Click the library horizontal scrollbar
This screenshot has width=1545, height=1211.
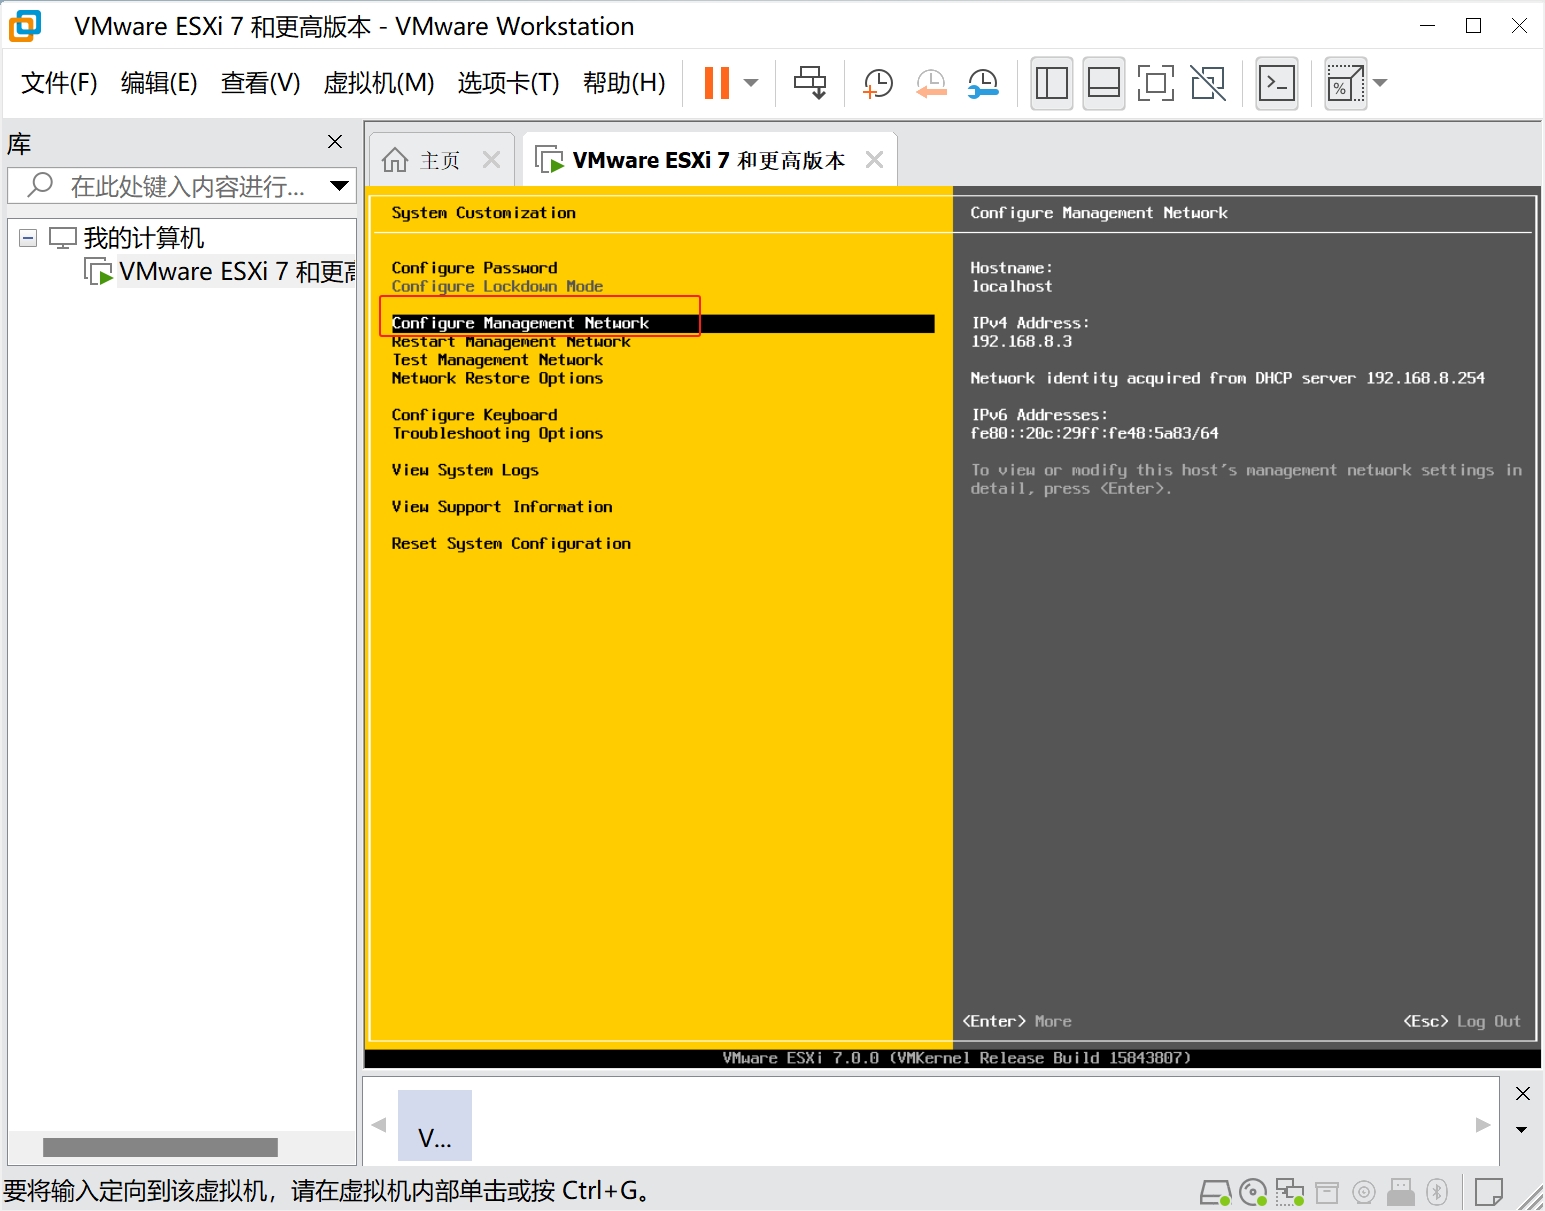[x=160, y=1147]
